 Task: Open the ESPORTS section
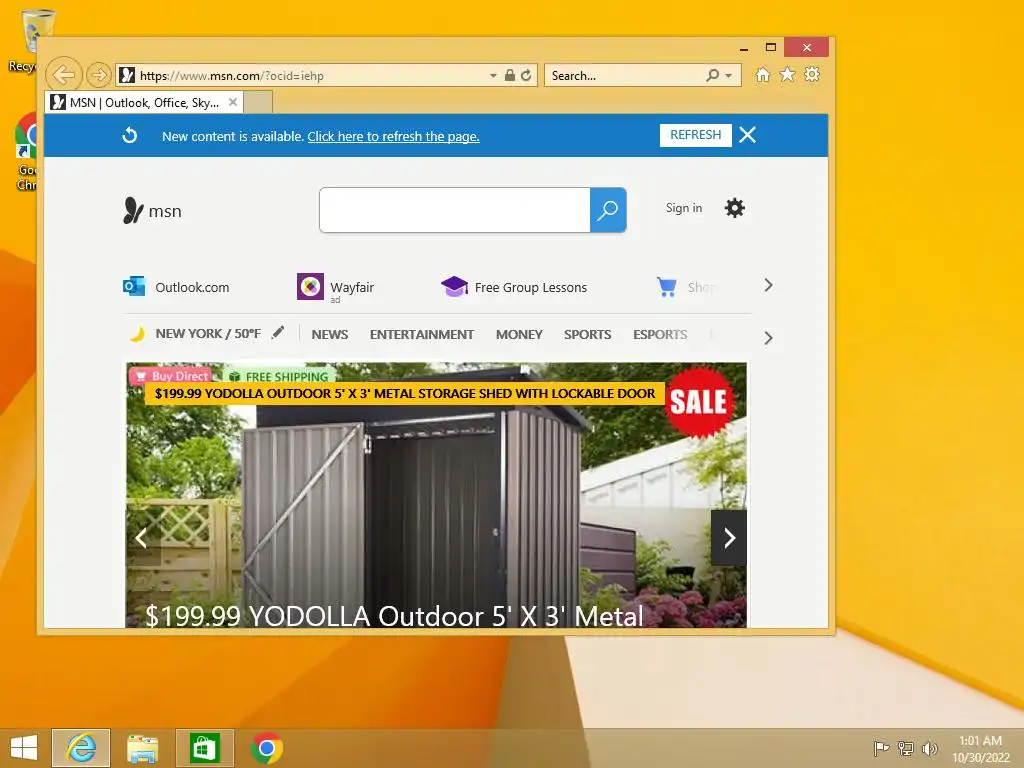pyautogui.click(x=660, y=334)
